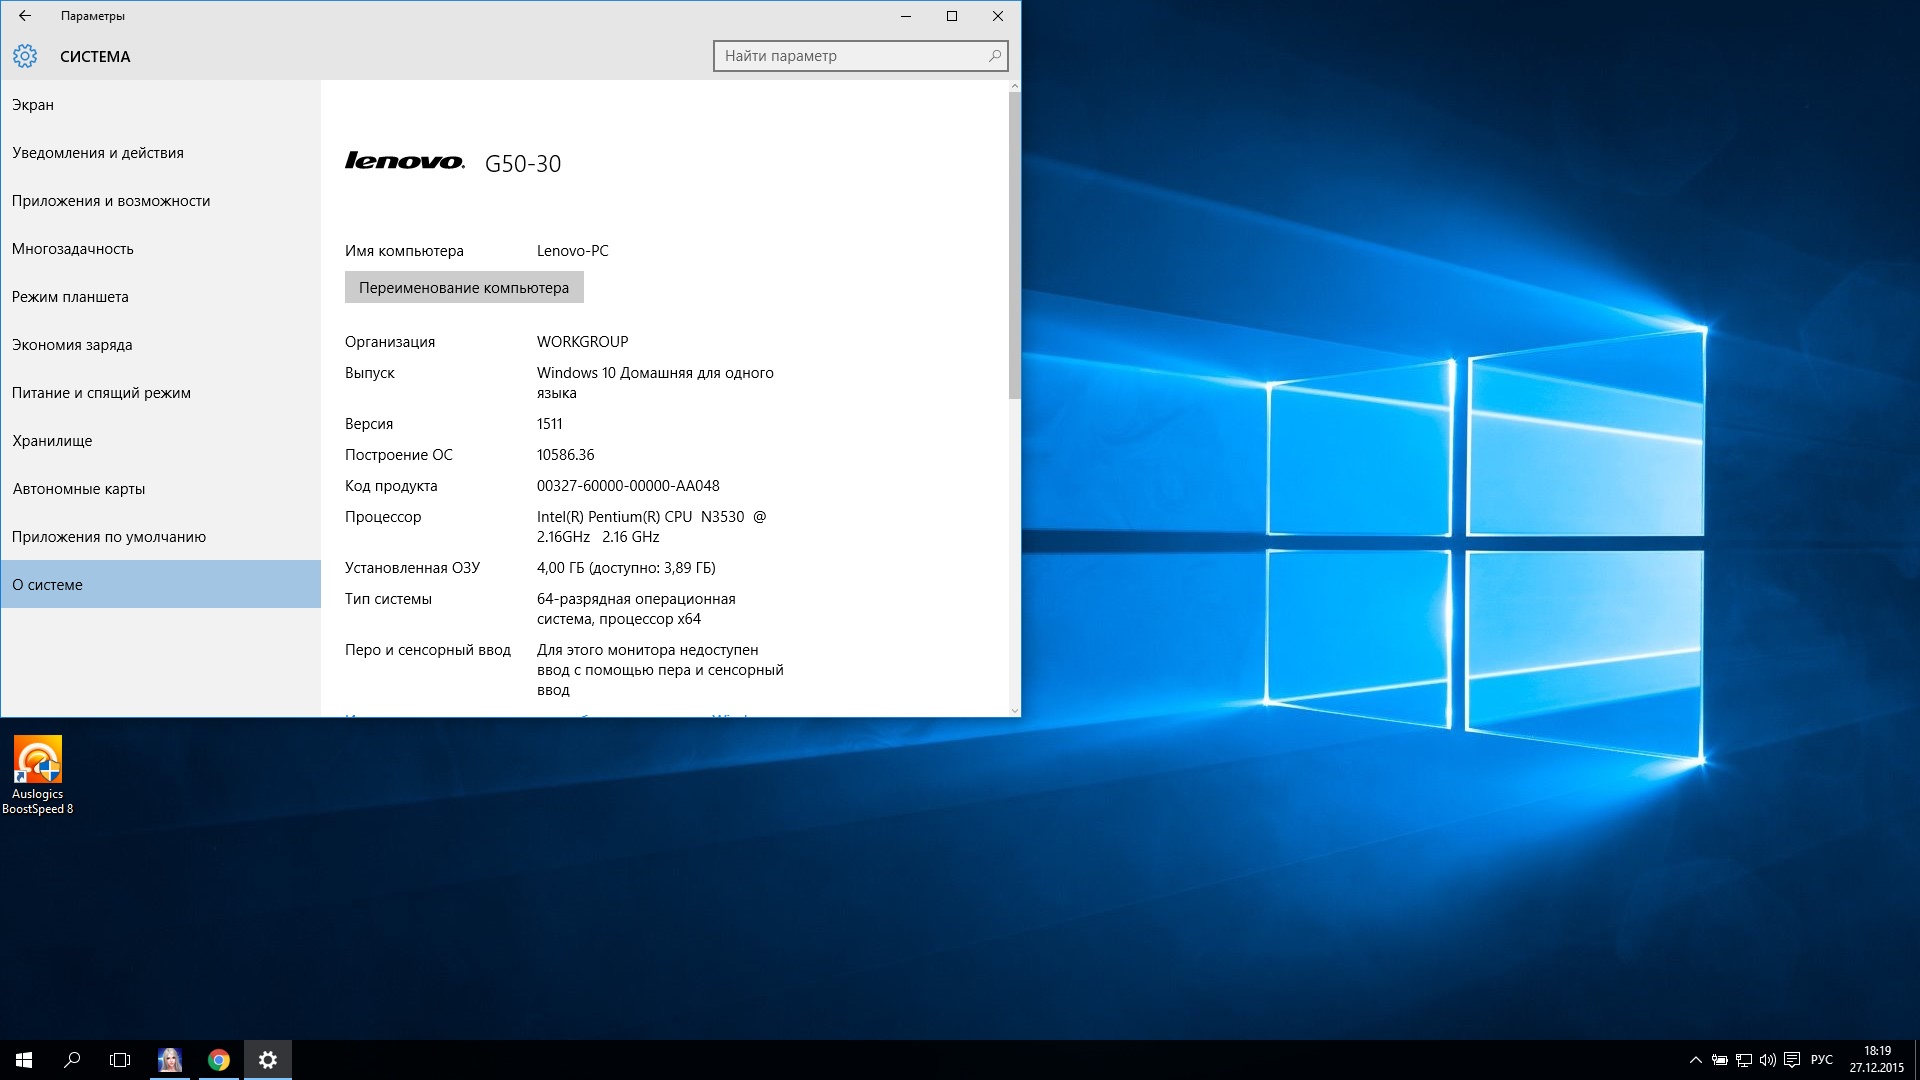Select Приложения и возможности

click(161, 201)
